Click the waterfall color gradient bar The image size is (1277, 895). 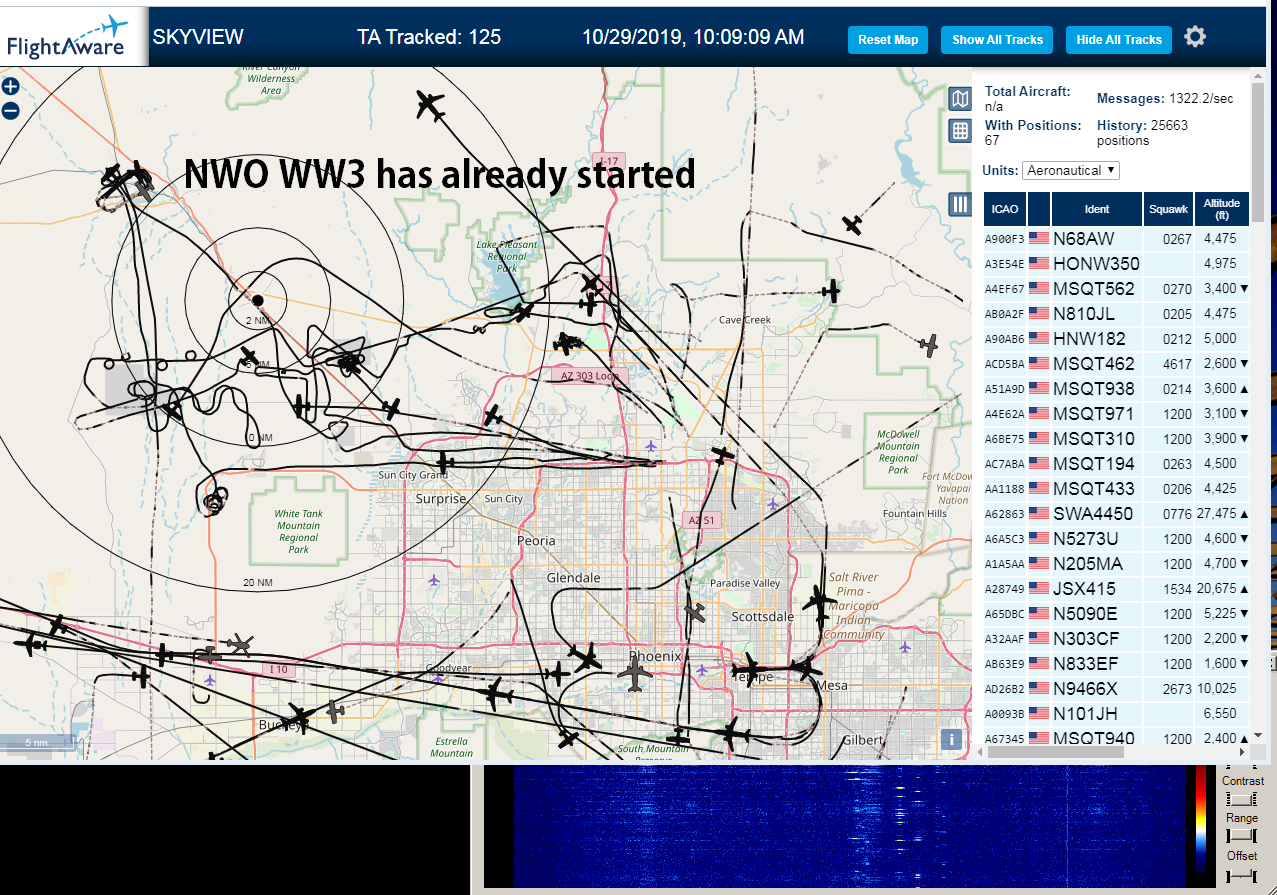(1201, 821)
